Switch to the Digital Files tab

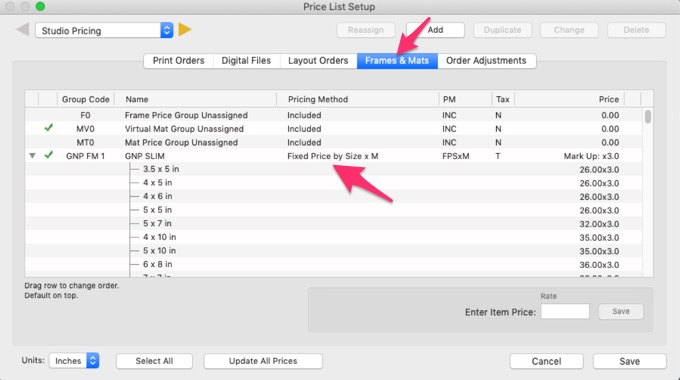pyautogui.click(x=246, y=61)
